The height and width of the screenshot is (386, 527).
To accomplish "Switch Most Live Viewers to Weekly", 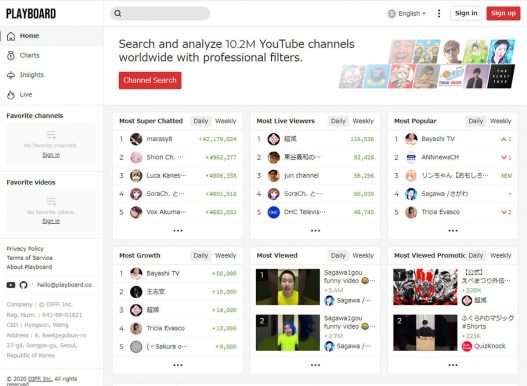I will pyautogui.click(x=363, y=121).
